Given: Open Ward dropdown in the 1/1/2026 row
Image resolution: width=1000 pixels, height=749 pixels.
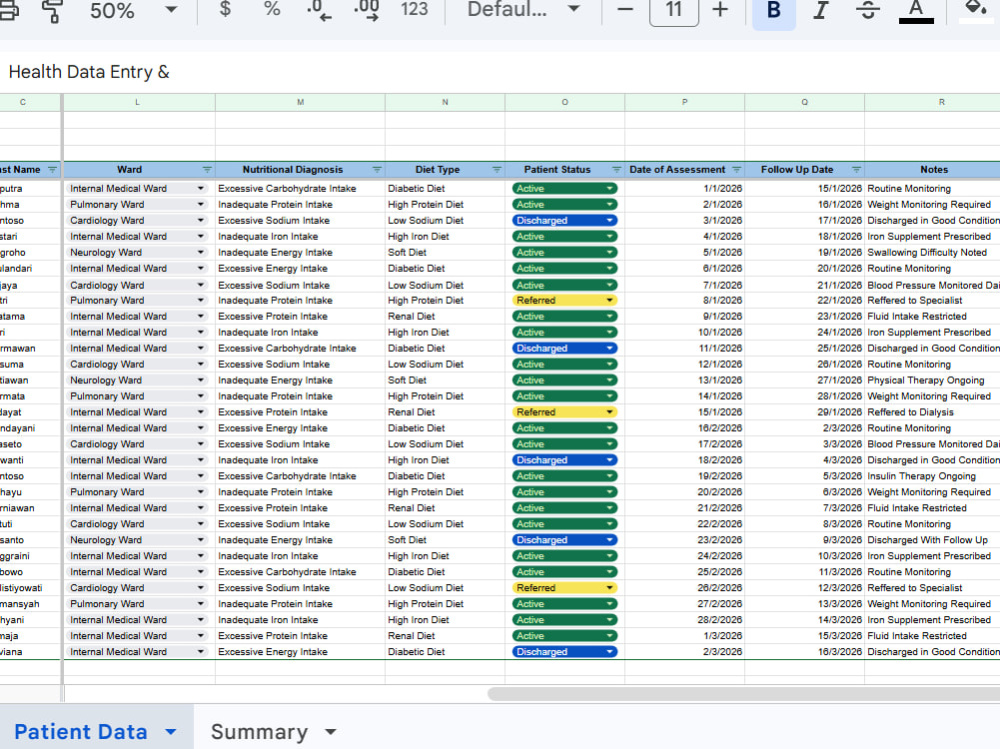Looking at the screenshot, I should pos(201,189).
